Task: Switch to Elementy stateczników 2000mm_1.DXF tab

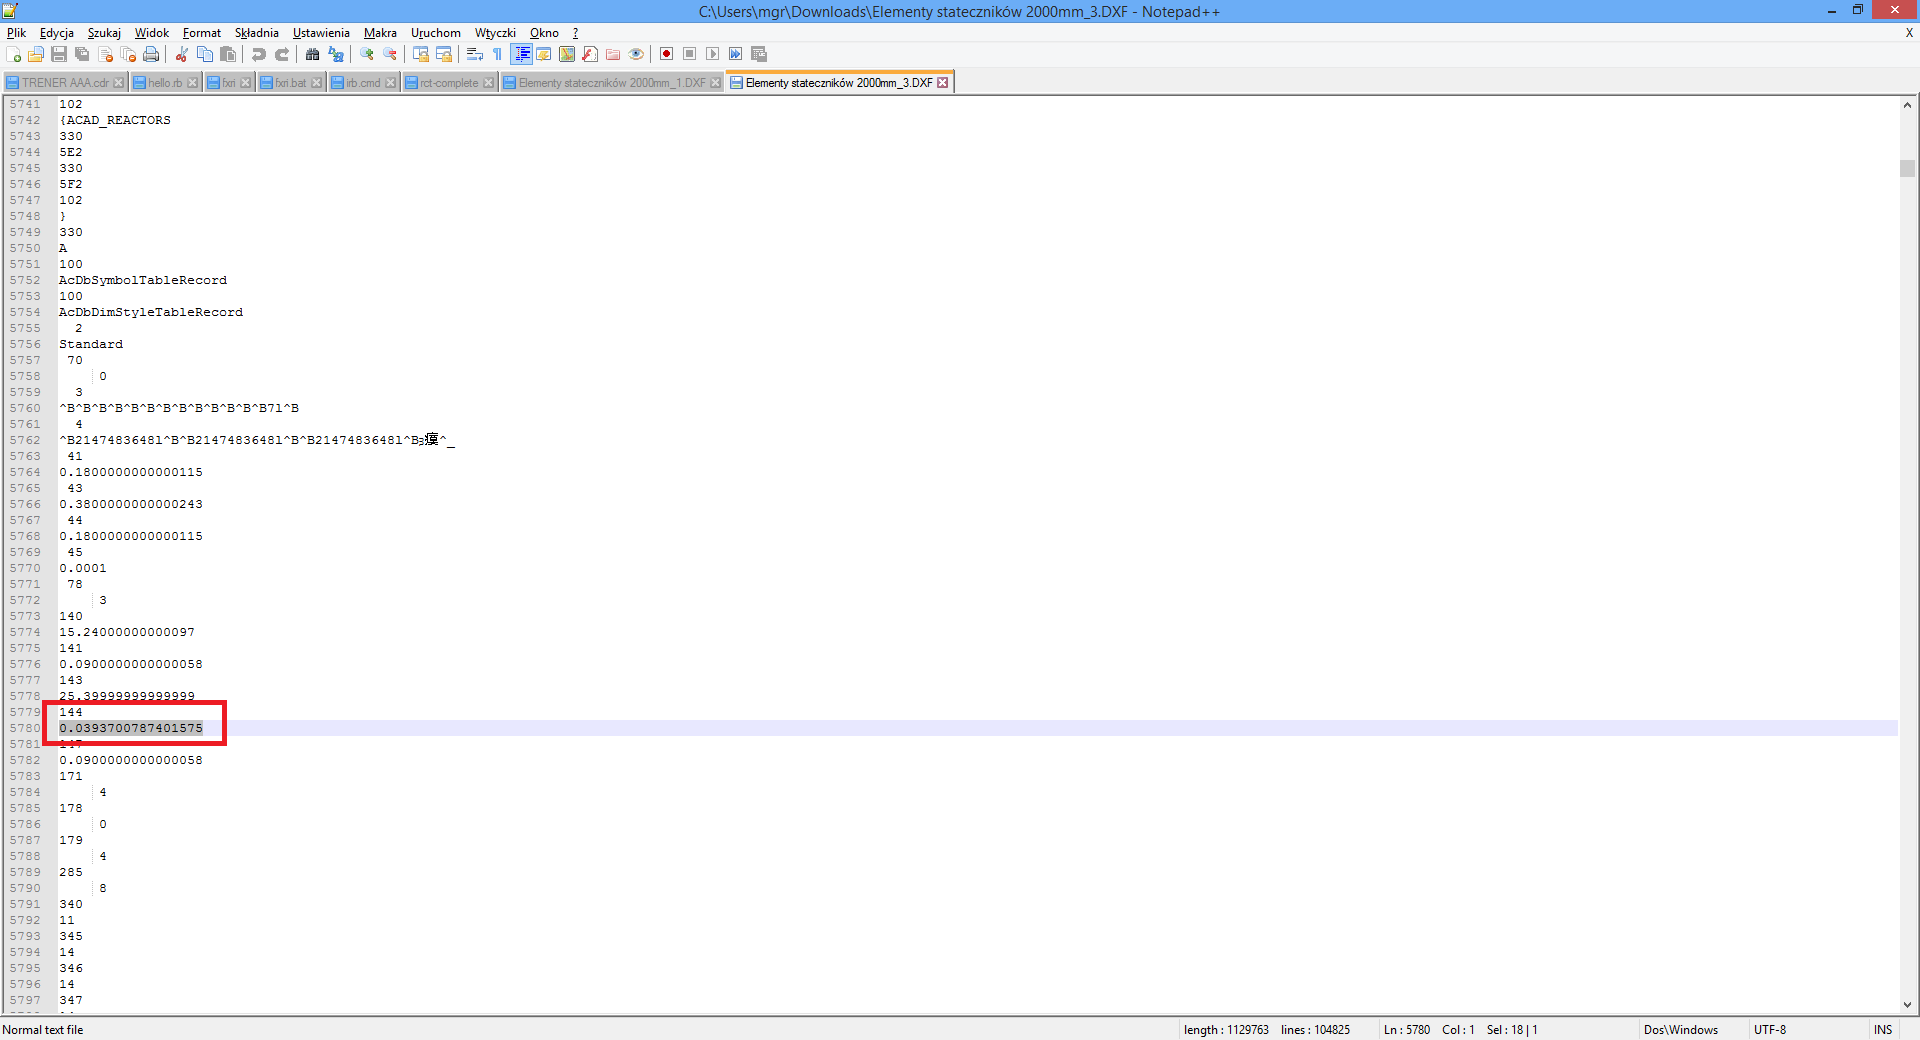Action: point(610,83)
